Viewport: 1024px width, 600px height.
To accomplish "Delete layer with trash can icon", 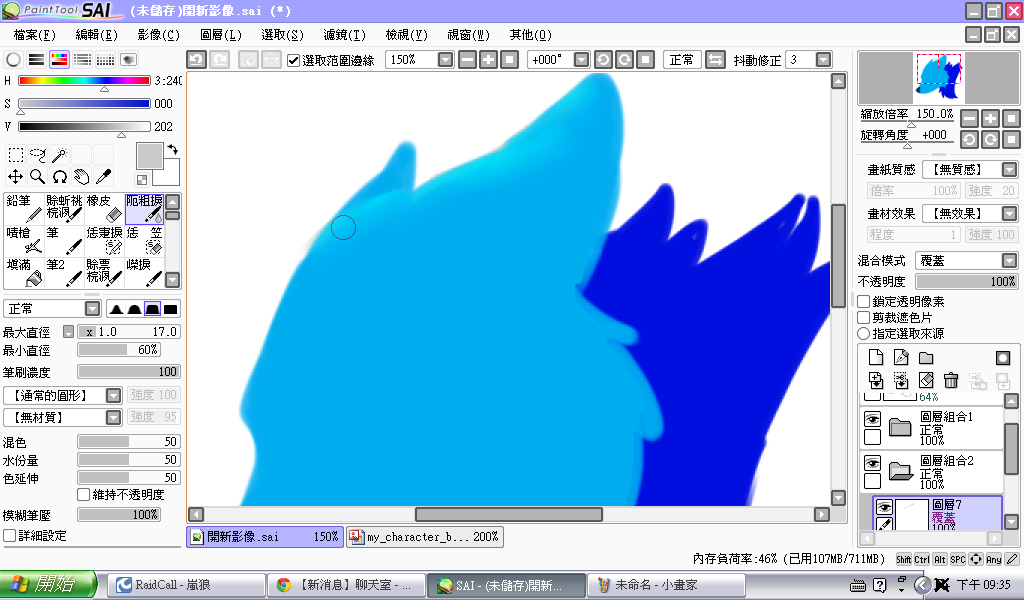I will tap(951, 380).
